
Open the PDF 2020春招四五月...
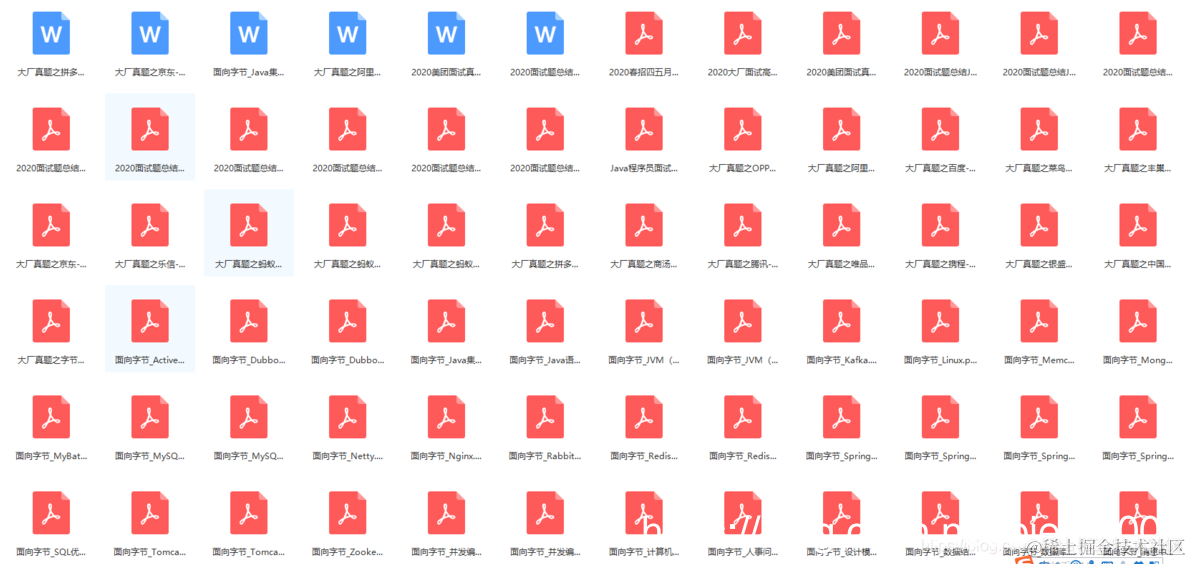pyautogui.click(x=644, y=33)
